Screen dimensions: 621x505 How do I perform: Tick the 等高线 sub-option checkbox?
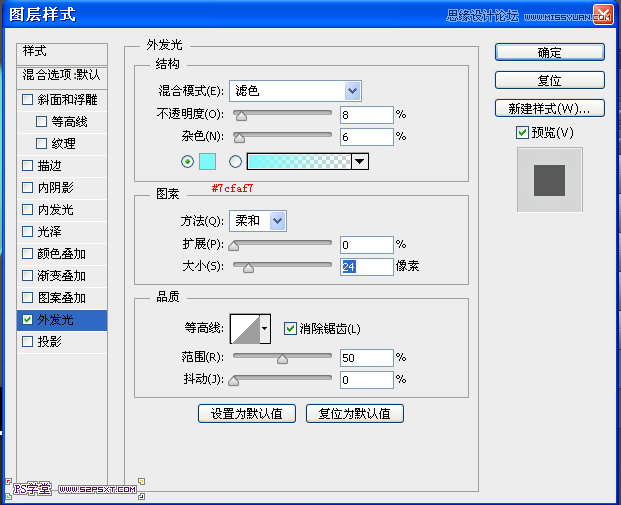coord(41,122)
